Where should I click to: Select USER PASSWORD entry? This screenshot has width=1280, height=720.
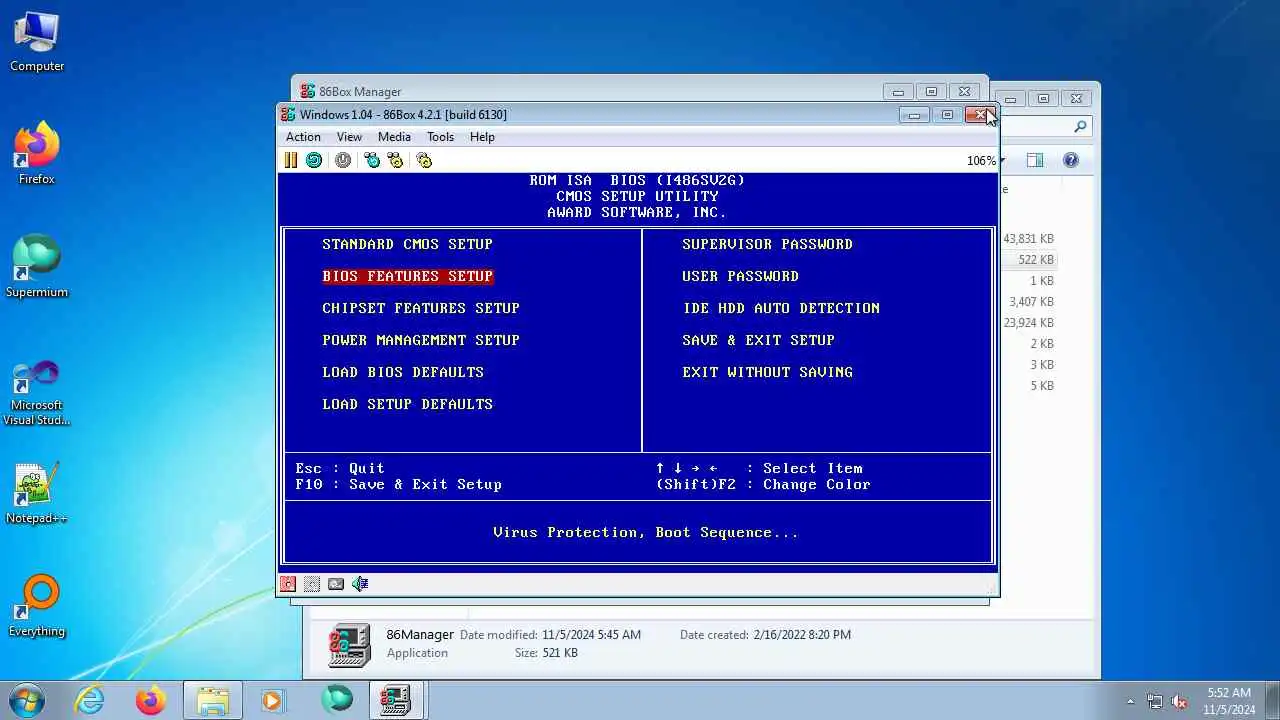(740, 276)
